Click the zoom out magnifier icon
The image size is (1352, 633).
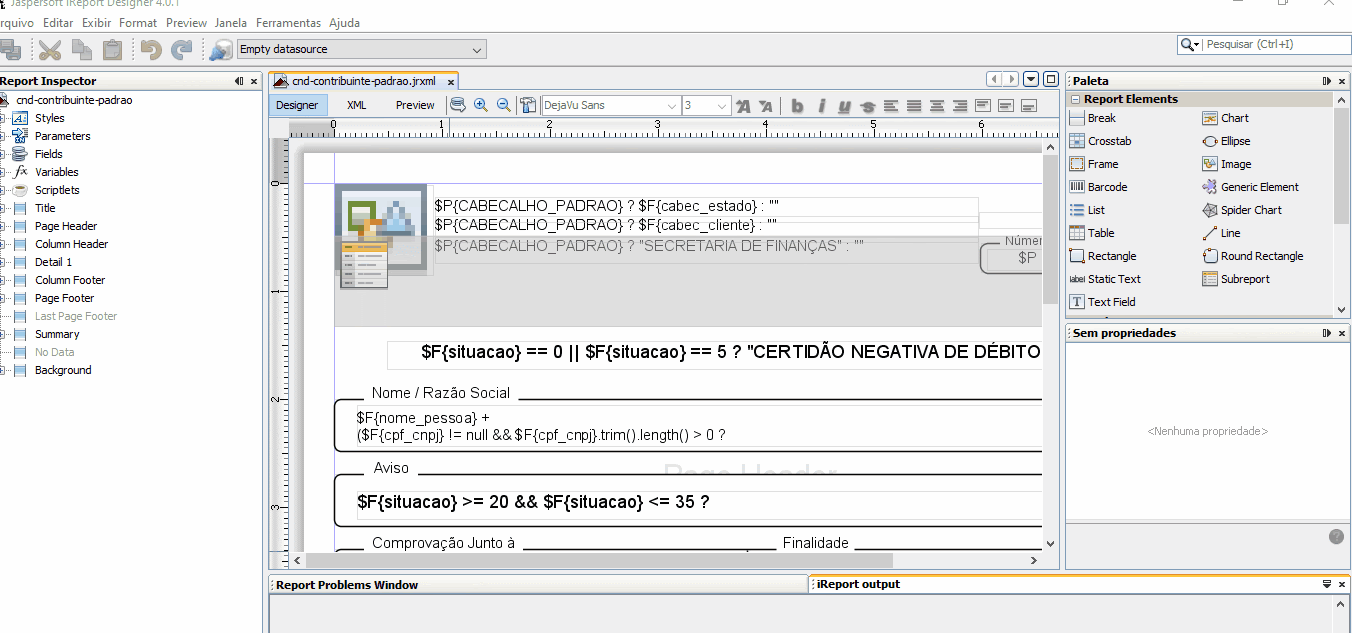504,105
